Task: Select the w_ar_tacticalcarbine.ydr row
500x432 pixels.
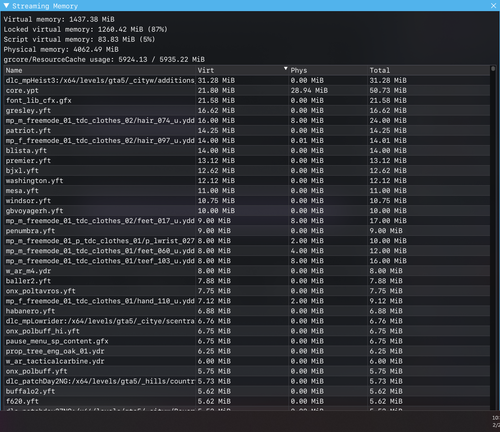Action: [x=247, y=361]
